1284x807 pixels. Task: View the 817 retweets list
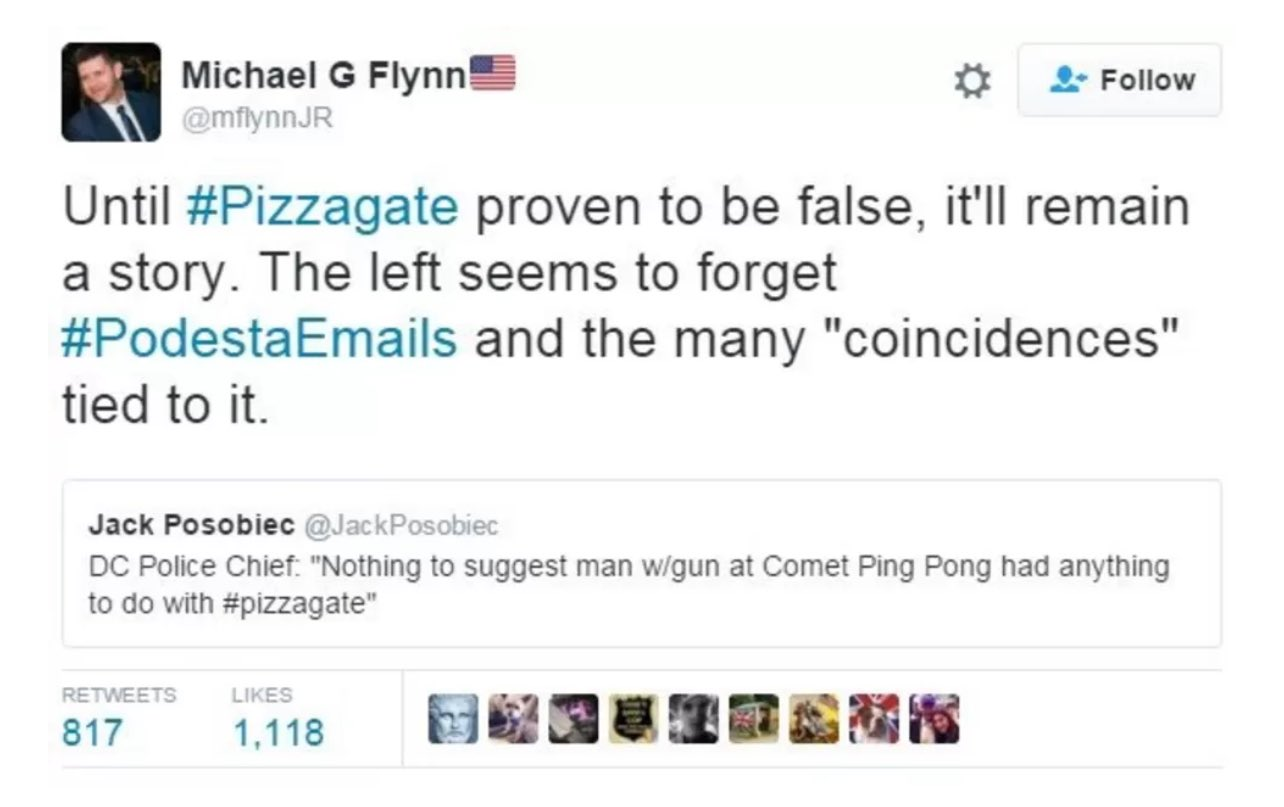[x=92, y=733]
